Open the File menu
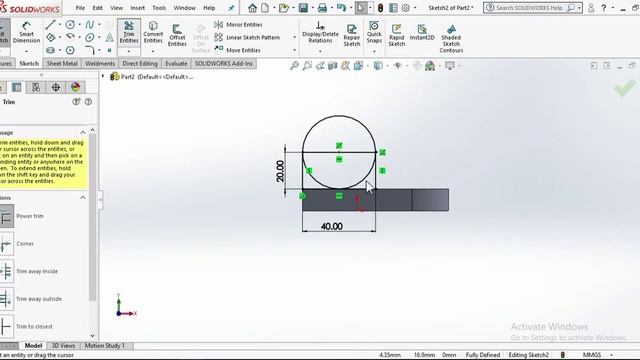640x360 pixels. click(x=80, y=8)
